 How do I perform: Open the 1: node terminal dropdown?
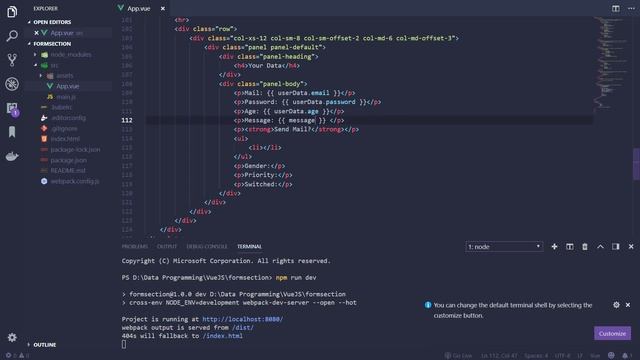pyautogui.click(x=504, y=247)
